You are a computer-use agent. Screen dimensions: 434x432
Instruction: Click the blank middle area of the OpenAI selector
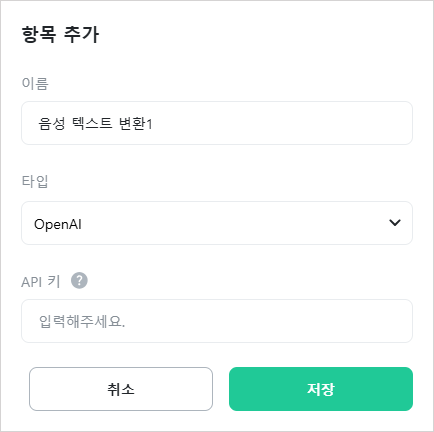[x=233, y=223]
